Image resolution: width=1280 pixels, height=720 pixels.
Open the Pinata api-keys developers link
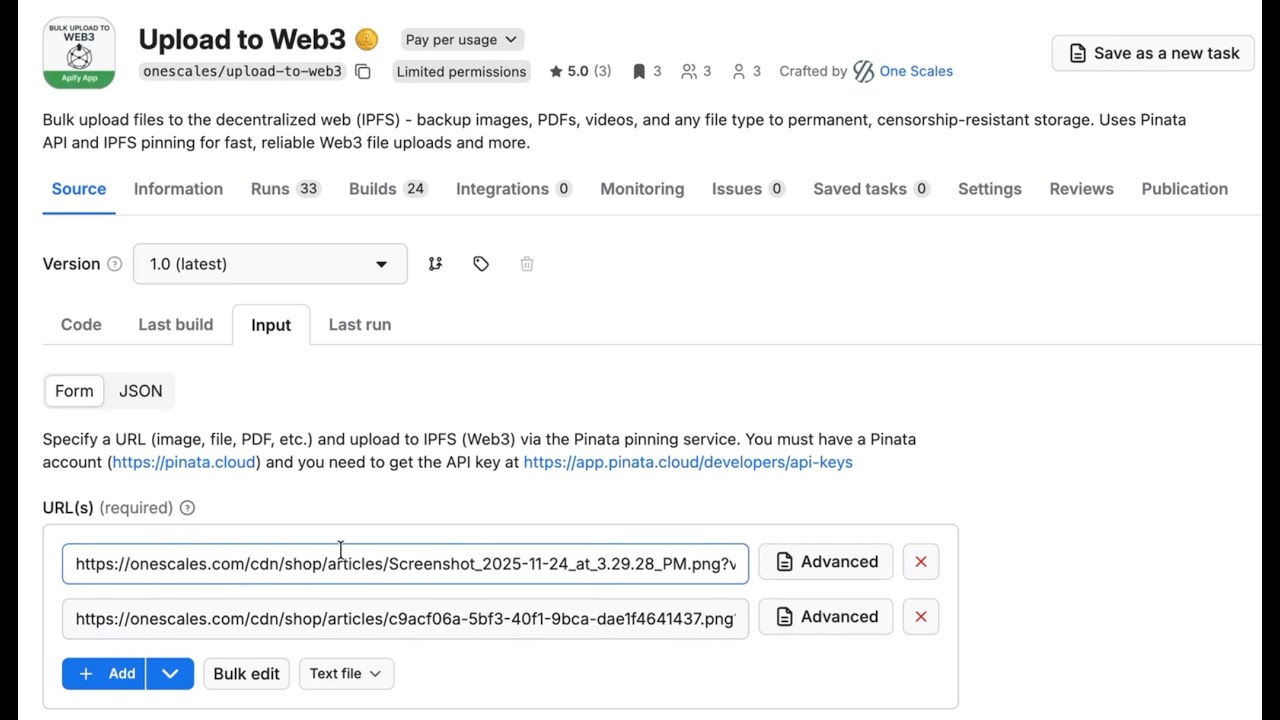click(x=688, y=462)
